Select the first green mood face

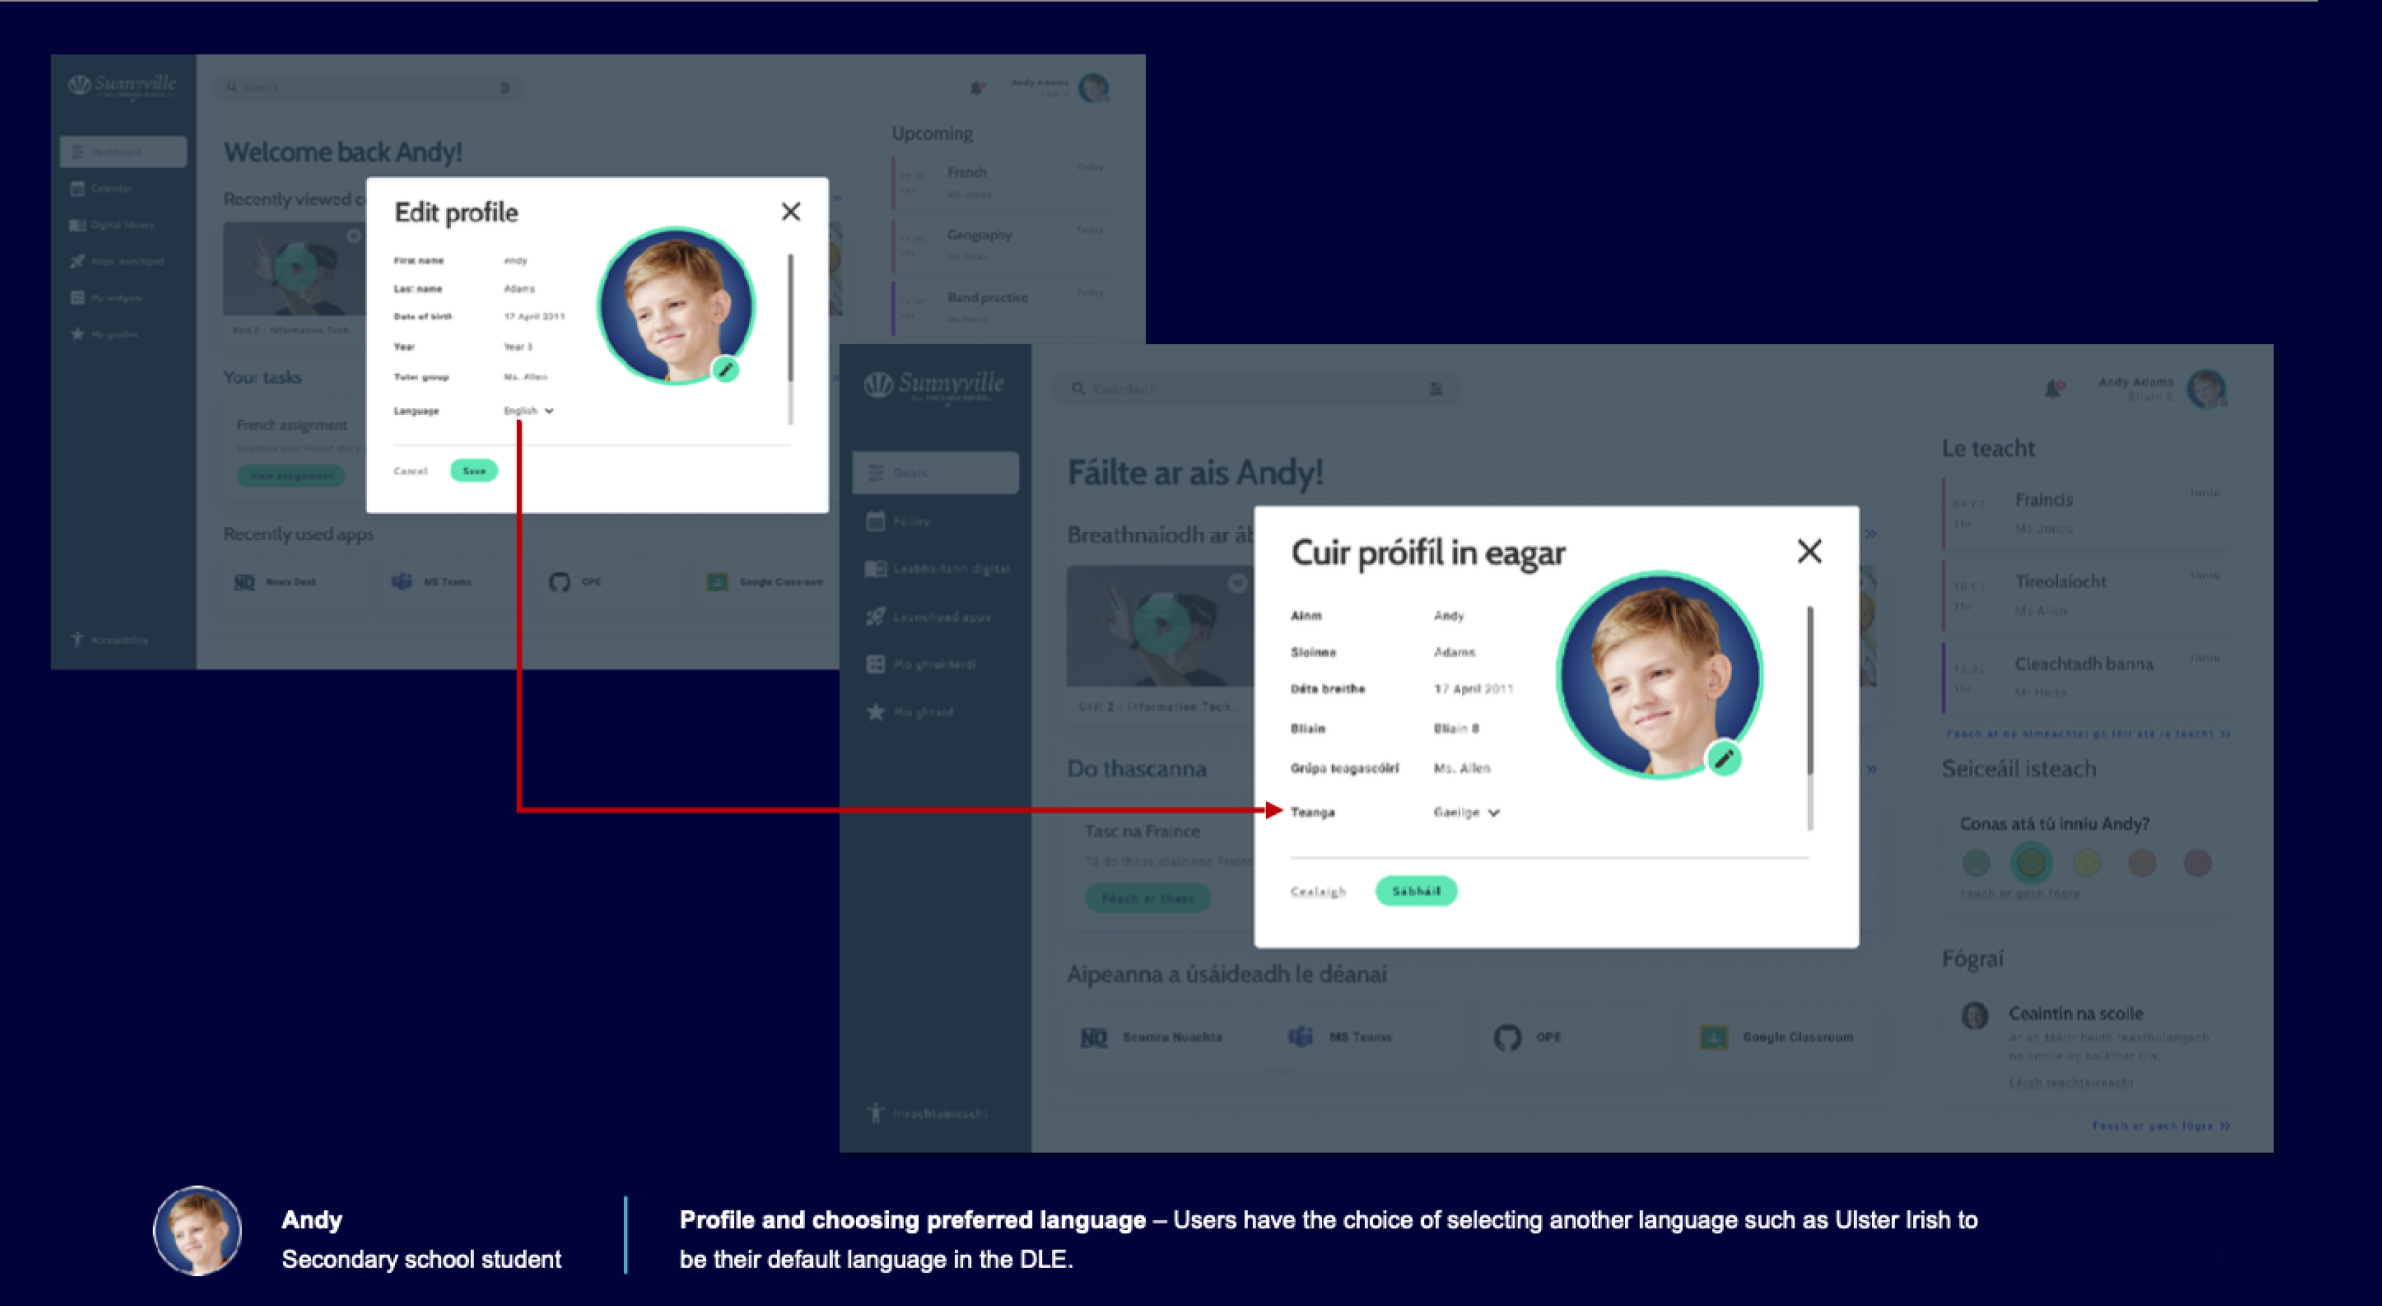click(x=1975, y=862)
